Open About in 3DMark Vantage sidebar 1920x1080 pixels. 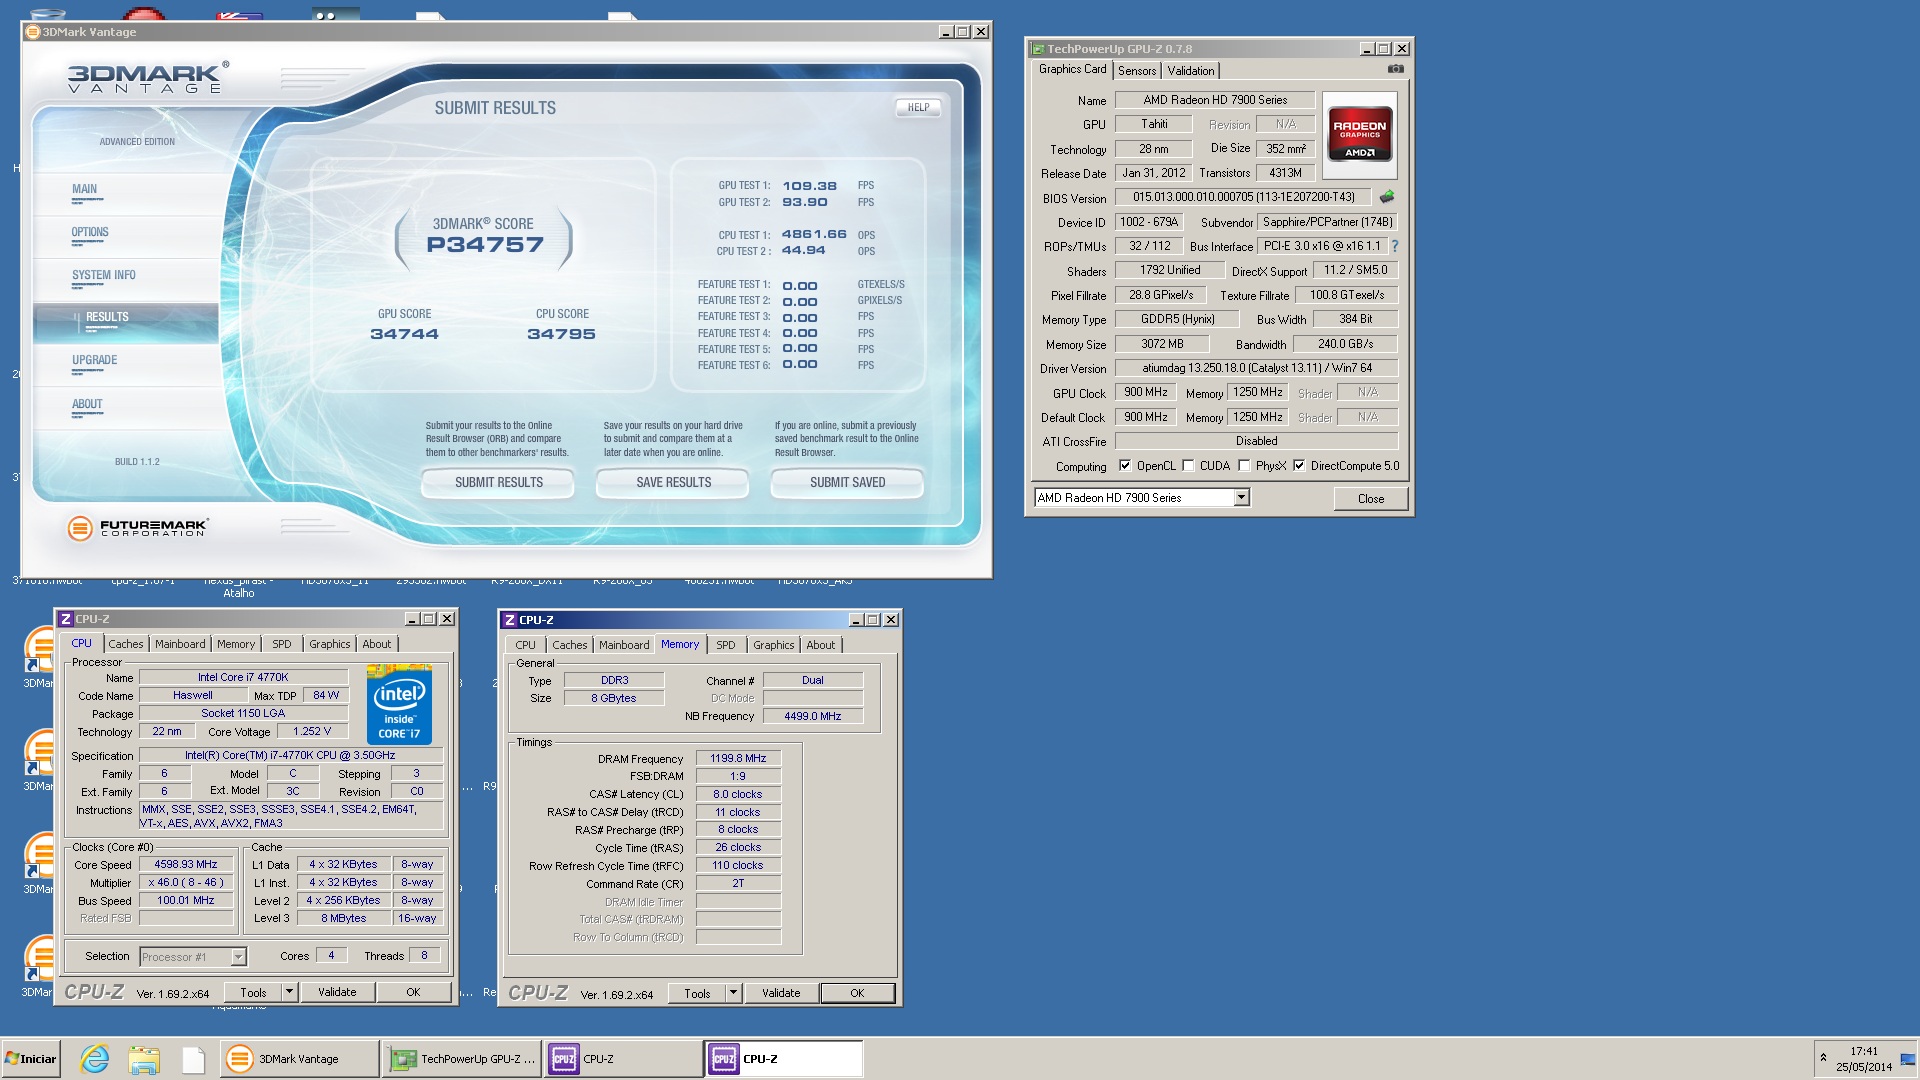pos(87,404)
